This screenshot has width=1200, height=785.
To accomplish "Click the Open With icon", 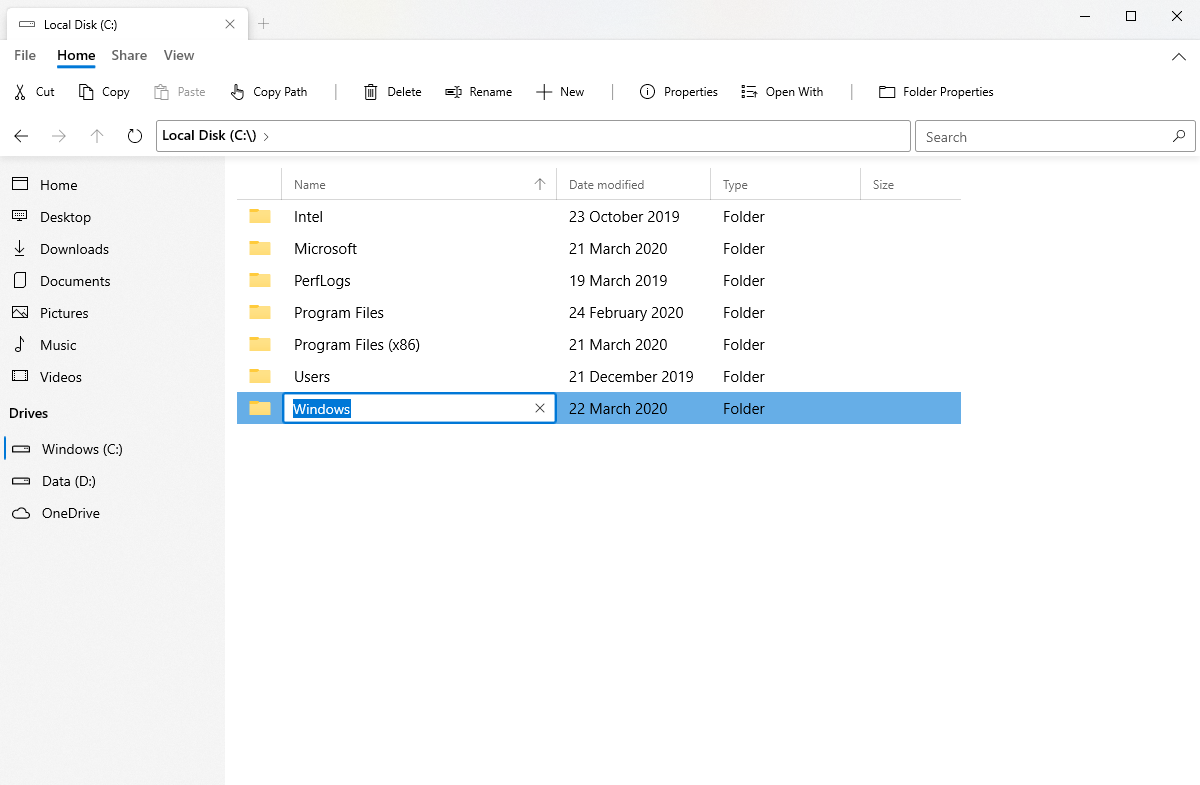I will click(748, 91).
